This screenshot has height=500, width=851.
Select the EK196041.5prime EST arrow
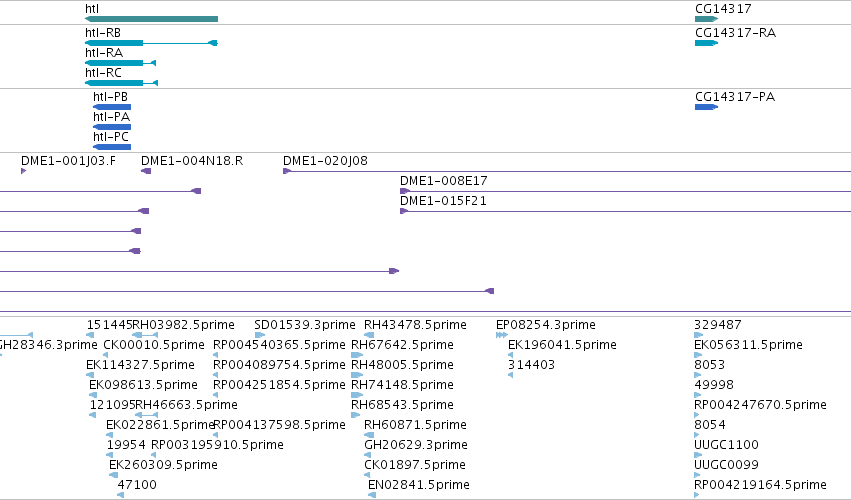510,355
